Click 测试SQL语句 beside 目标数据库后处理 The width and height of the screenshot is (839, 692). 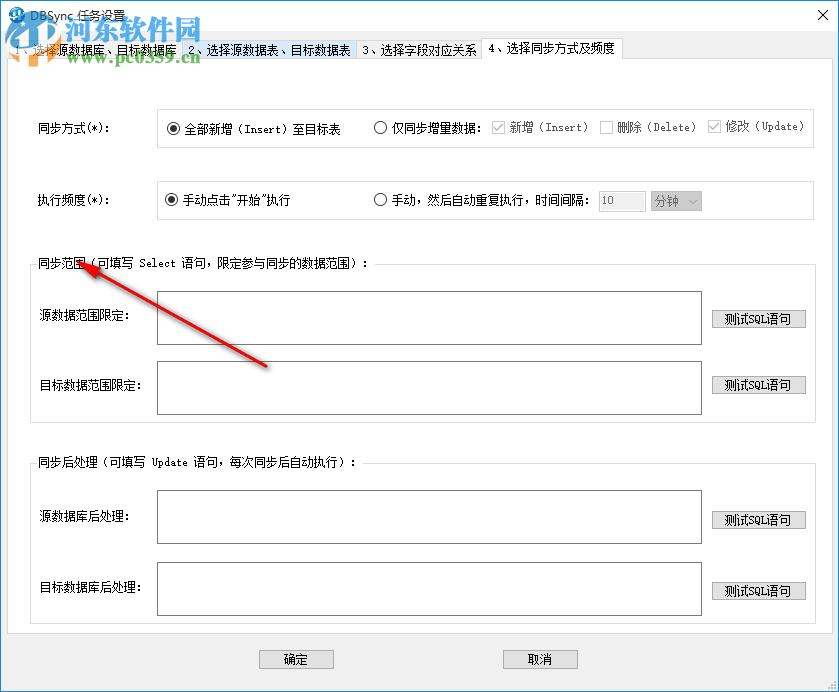point(758,591)
